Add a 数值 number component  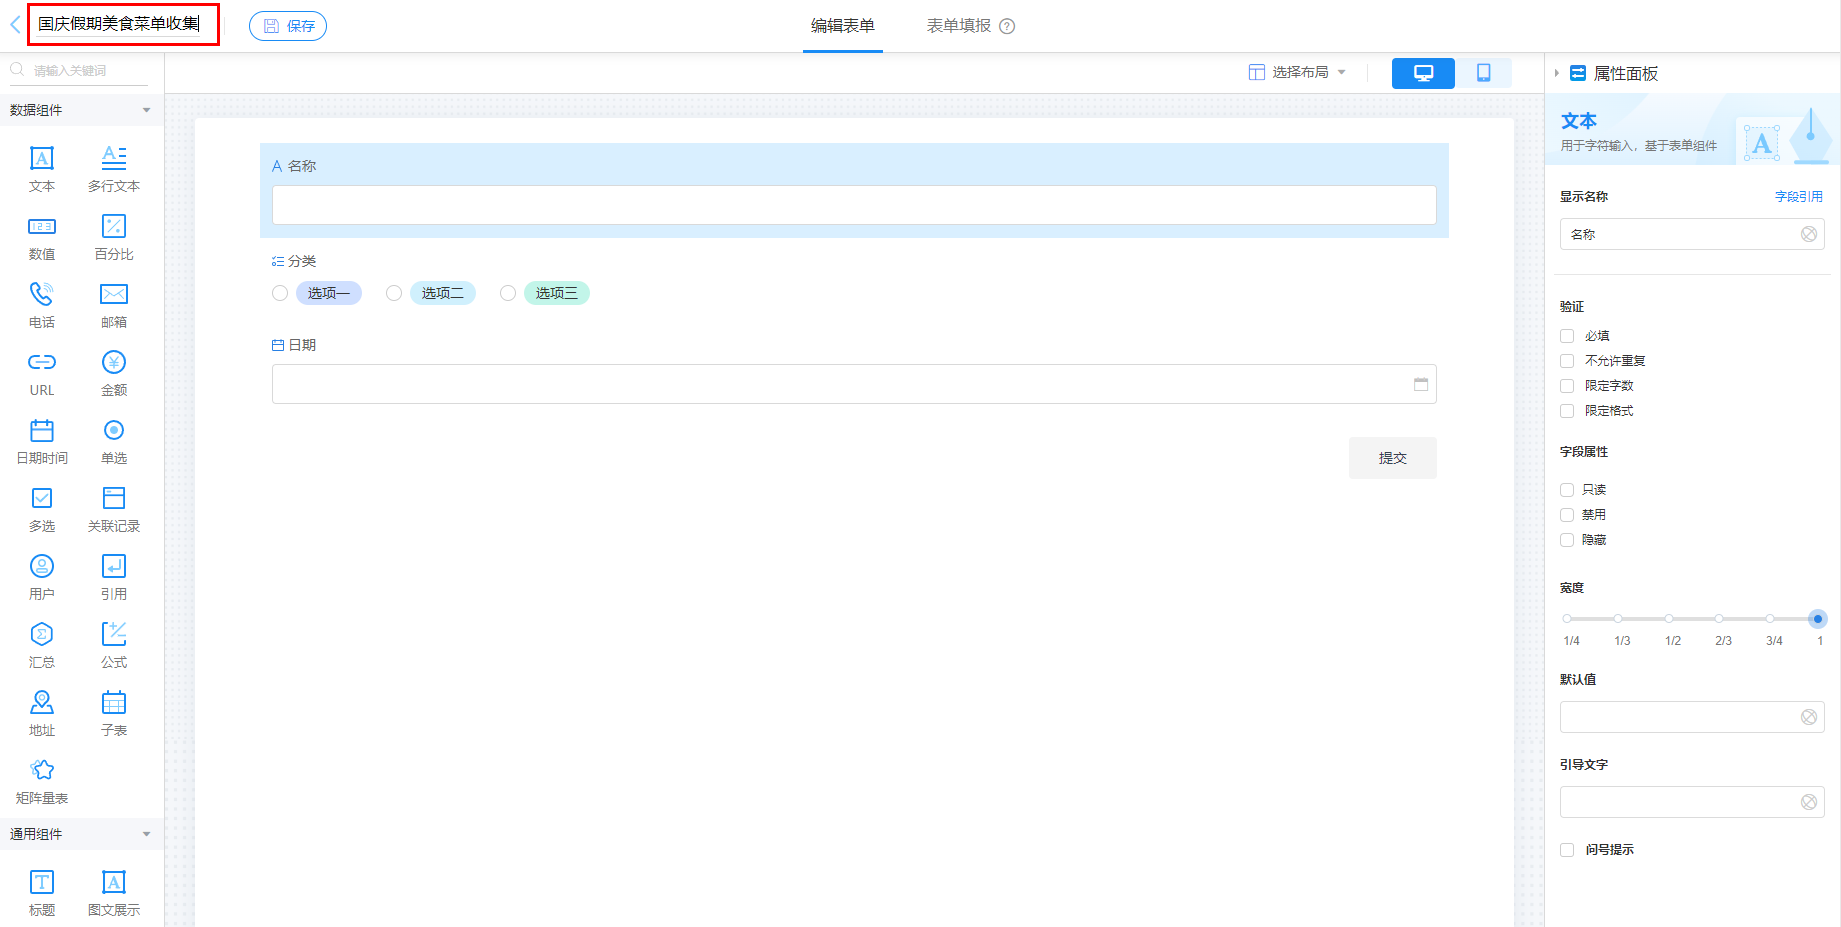pos(42,237)
